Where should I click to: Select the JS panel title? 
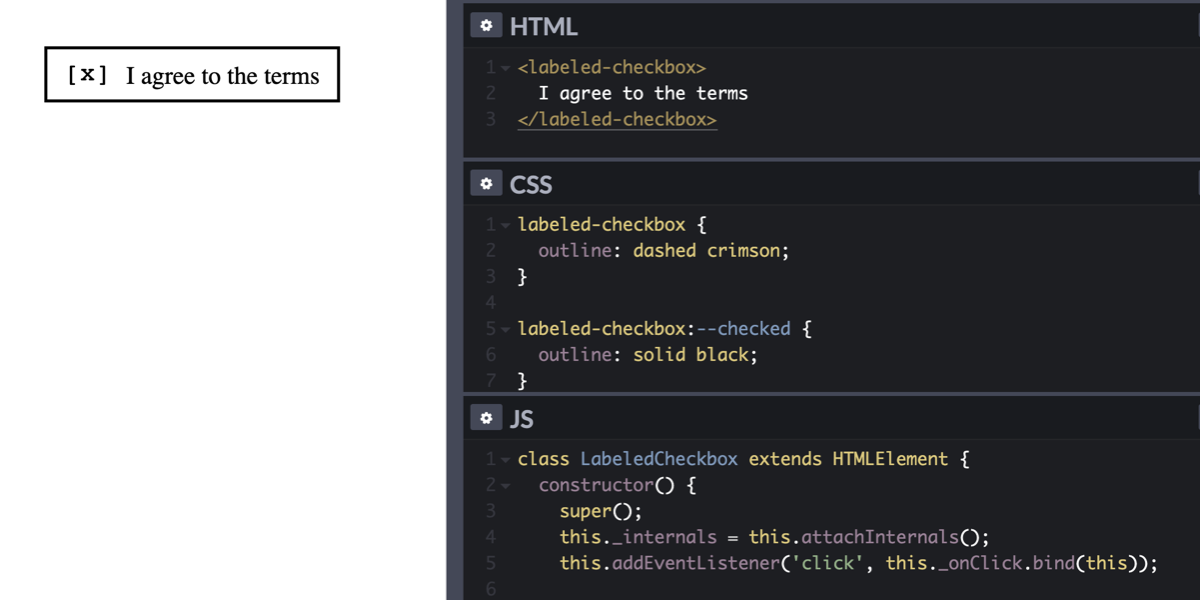pyautogui.click(x=521, y=419)
